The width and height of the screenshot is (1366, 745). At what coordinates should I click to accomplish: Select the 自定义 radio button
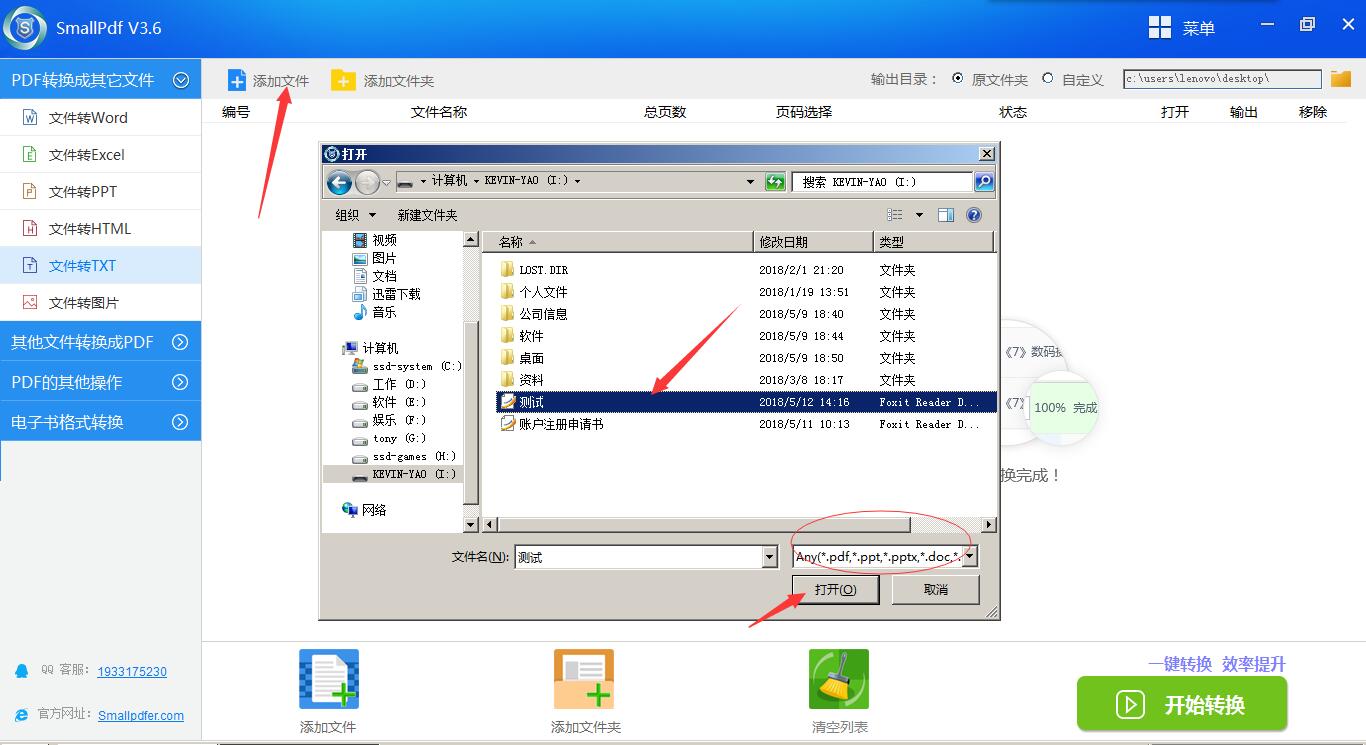point(1047,79)
